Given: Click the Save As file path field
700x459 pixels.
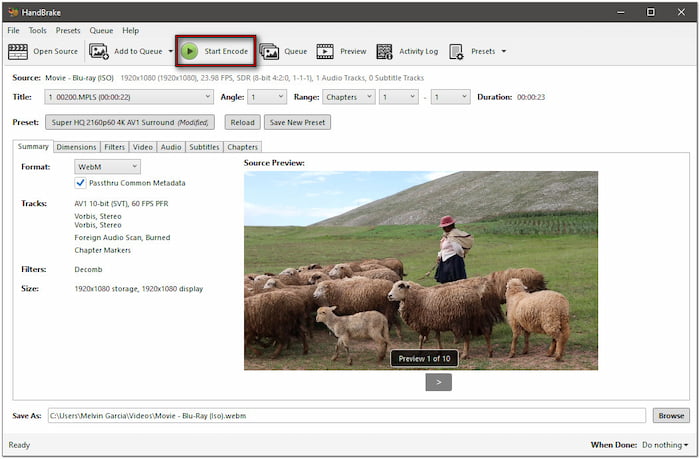Looking at the screenshot, I should (347, 416).
